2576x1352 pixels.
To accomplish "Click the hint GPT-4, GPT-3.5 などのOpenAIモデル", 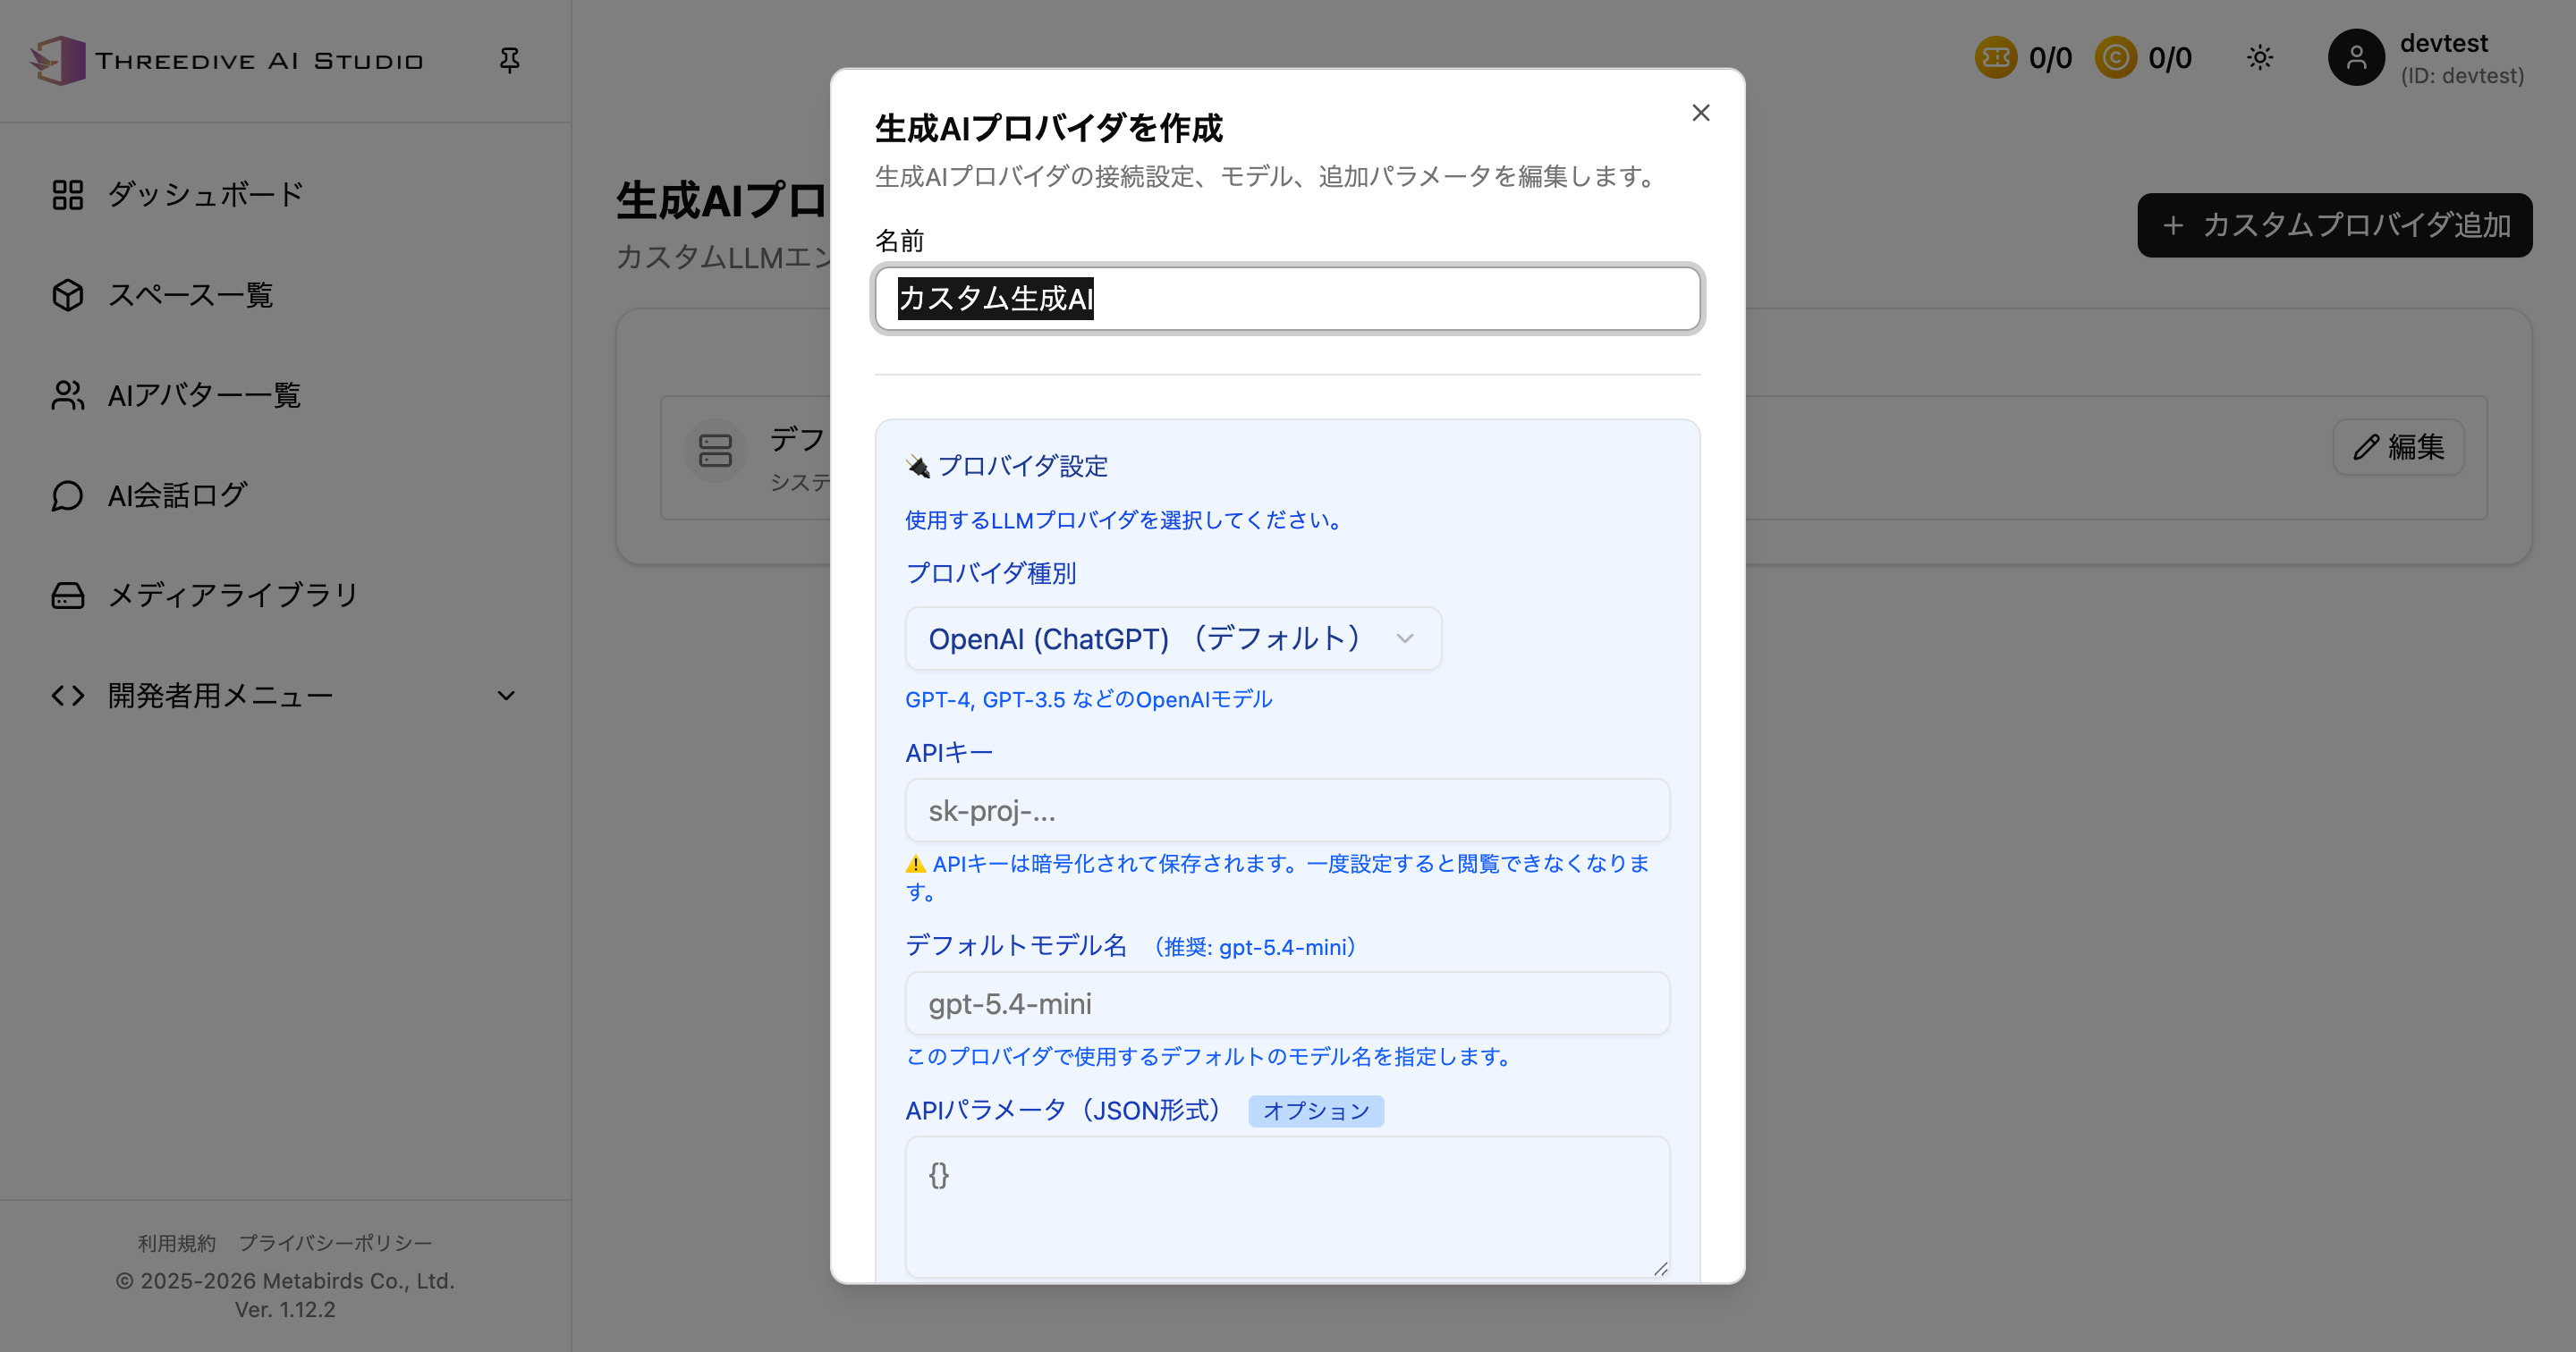I will (x=1089, y=699).
